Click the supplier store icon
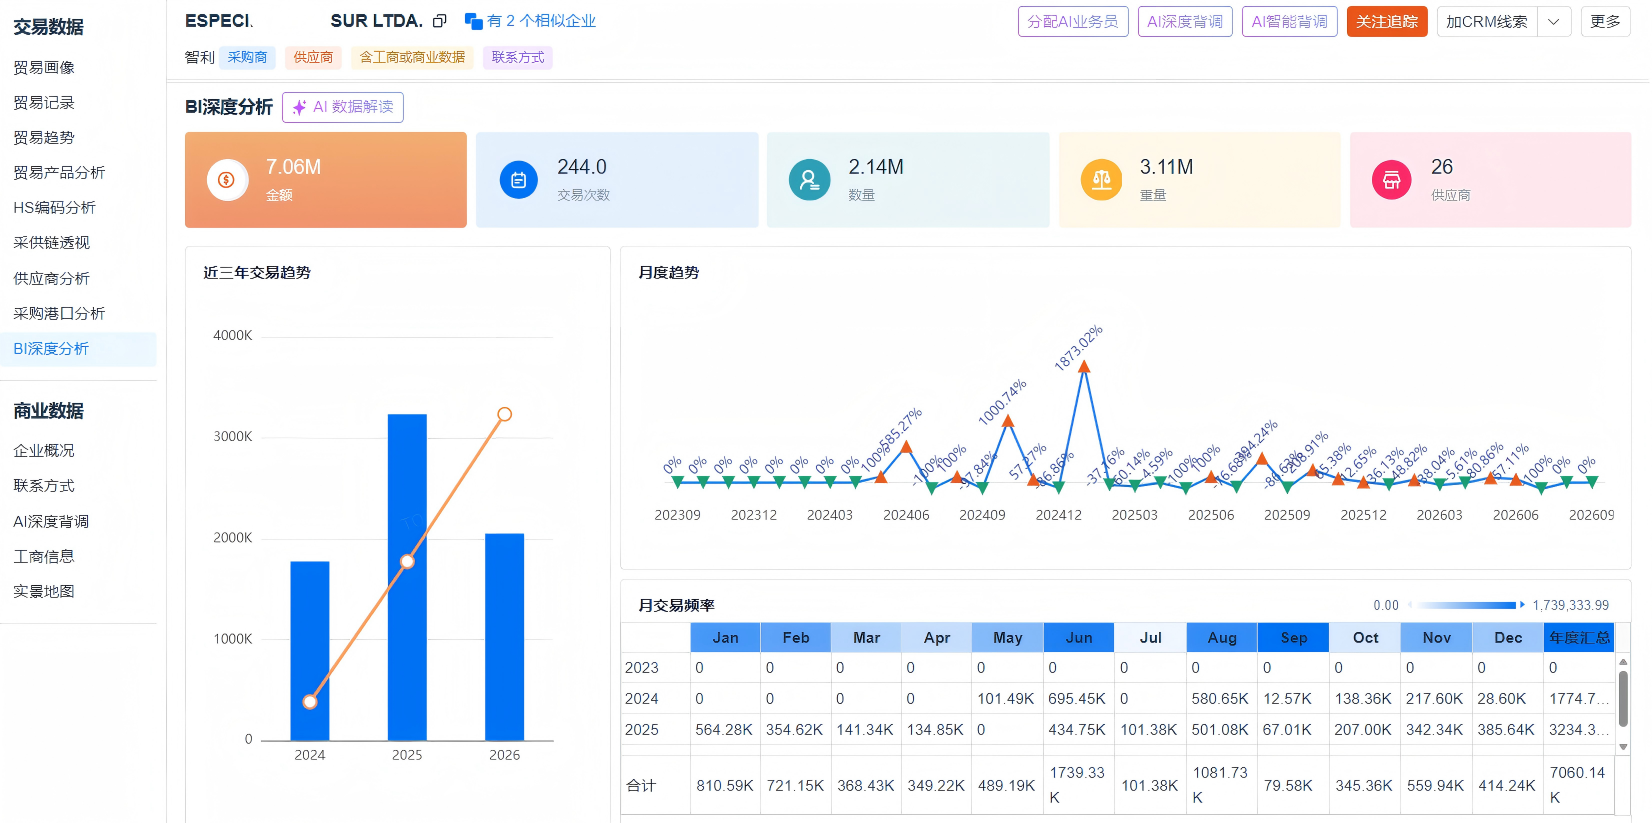This screenshot has width=1652, height=823. tap(1391, 180)
